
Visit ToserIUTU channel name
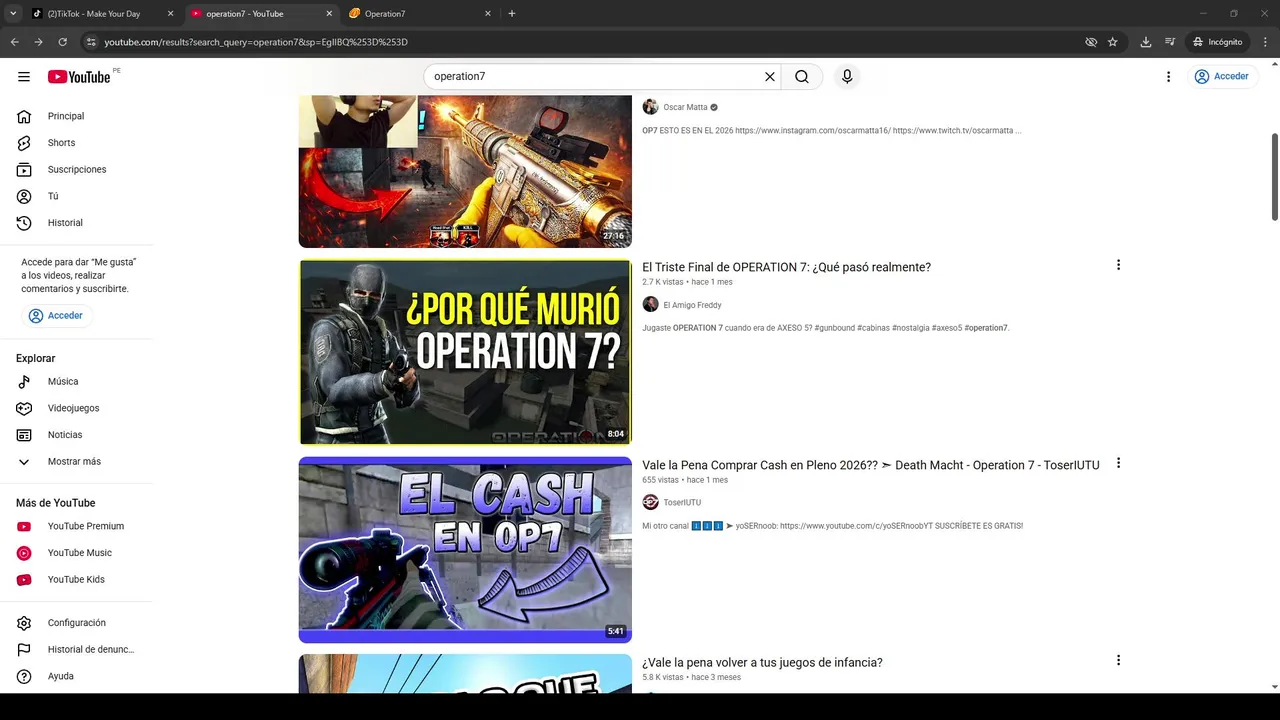(682, 503)
